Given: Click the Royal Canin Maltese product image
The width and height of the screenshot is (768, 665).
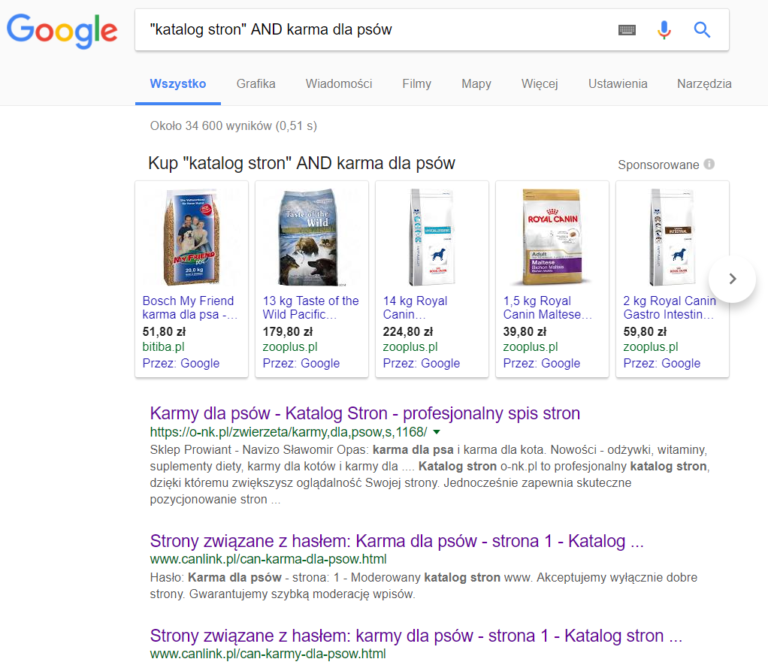Looking at the screenshot, I should click(552, 237).
